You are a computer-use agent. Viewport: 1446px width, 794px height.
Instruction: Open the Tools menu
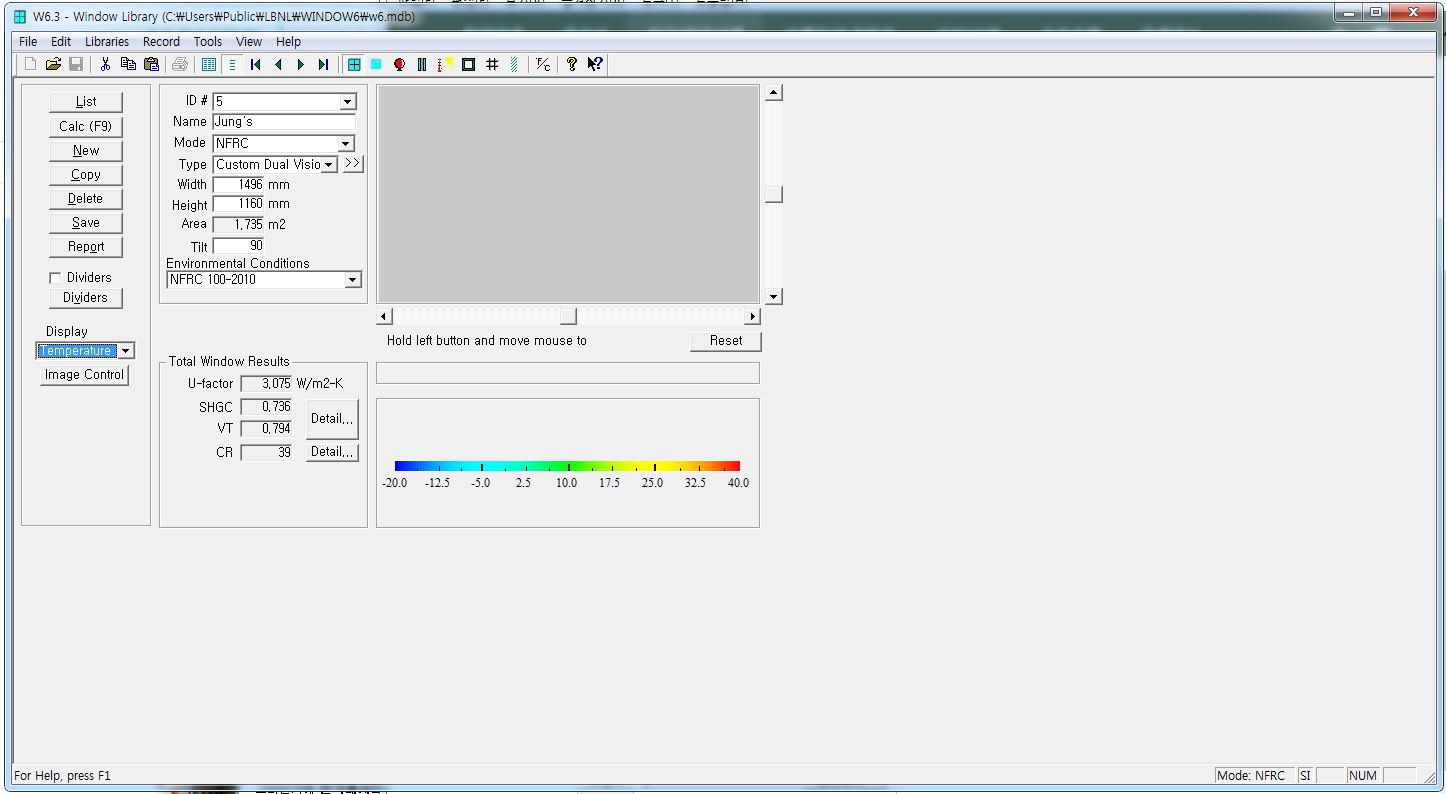point(207,42)
